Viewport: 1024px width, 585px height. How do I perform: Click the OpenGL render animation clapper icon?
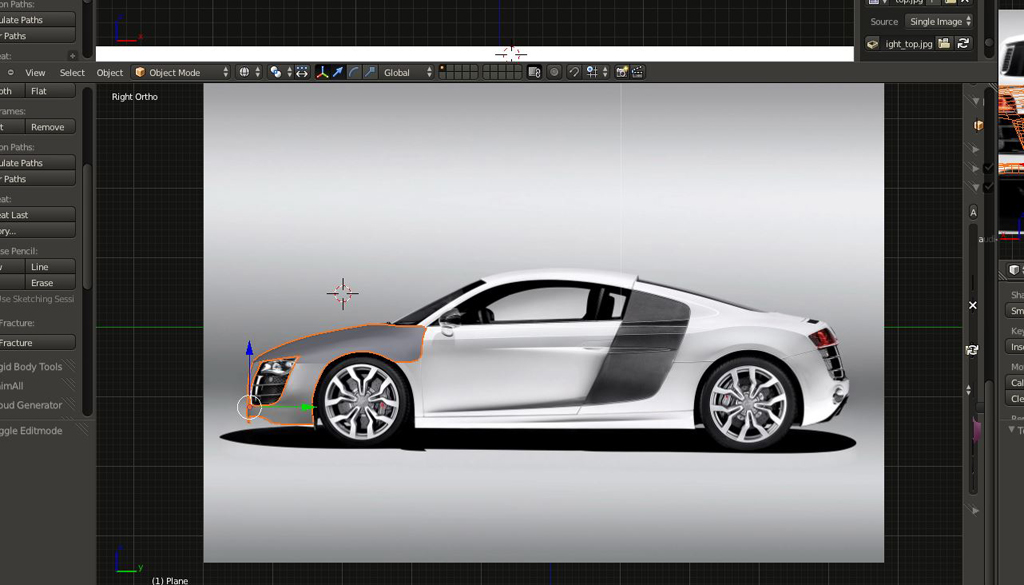[x=637, y=72]
